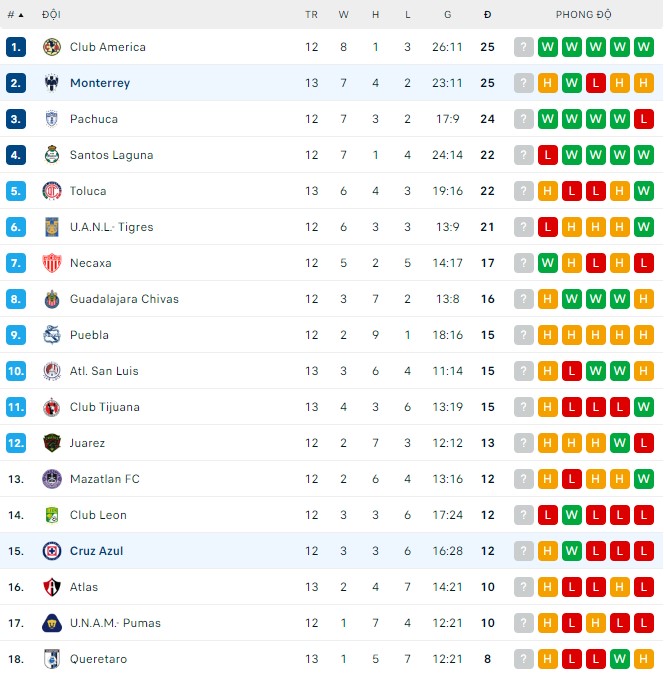Click the Necaxa club logo
This screenshot has height=676, width=664.
tap(52, 263)
